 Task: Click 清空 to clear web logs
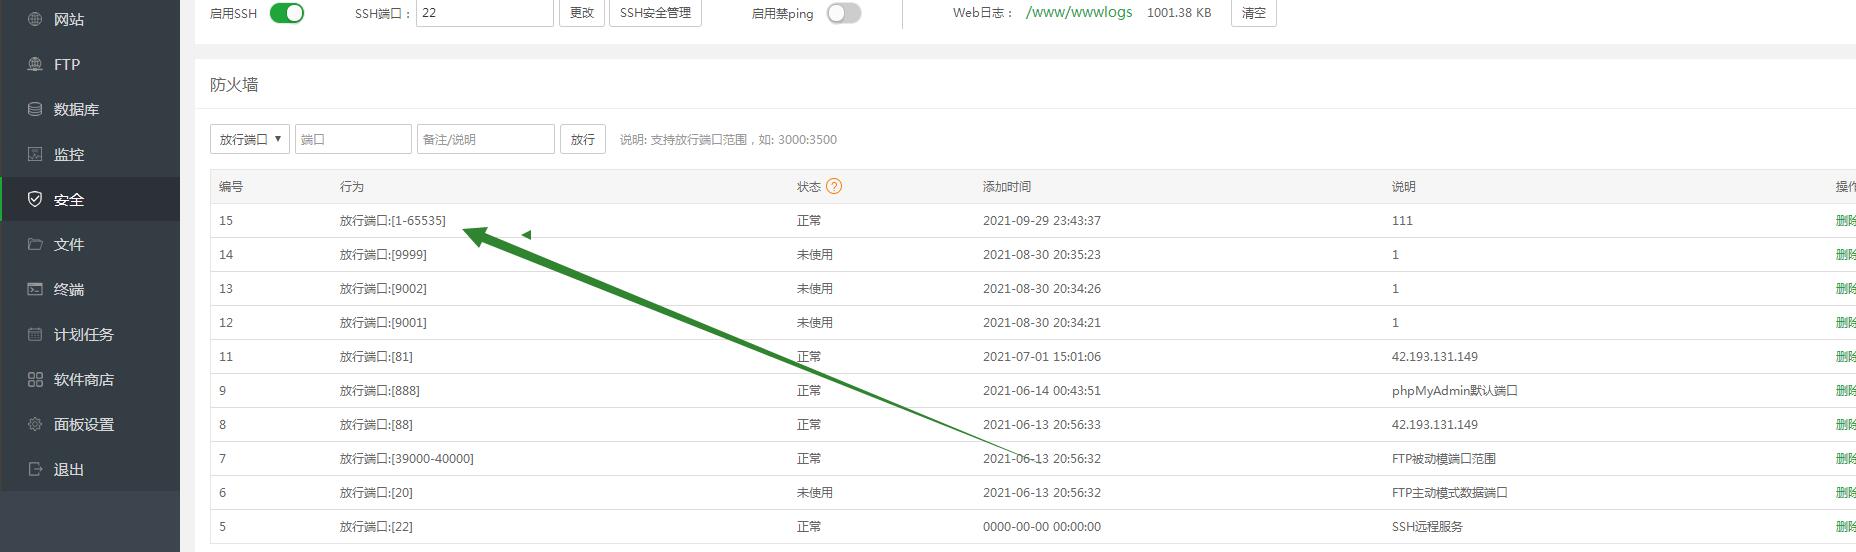(1253, 13)
